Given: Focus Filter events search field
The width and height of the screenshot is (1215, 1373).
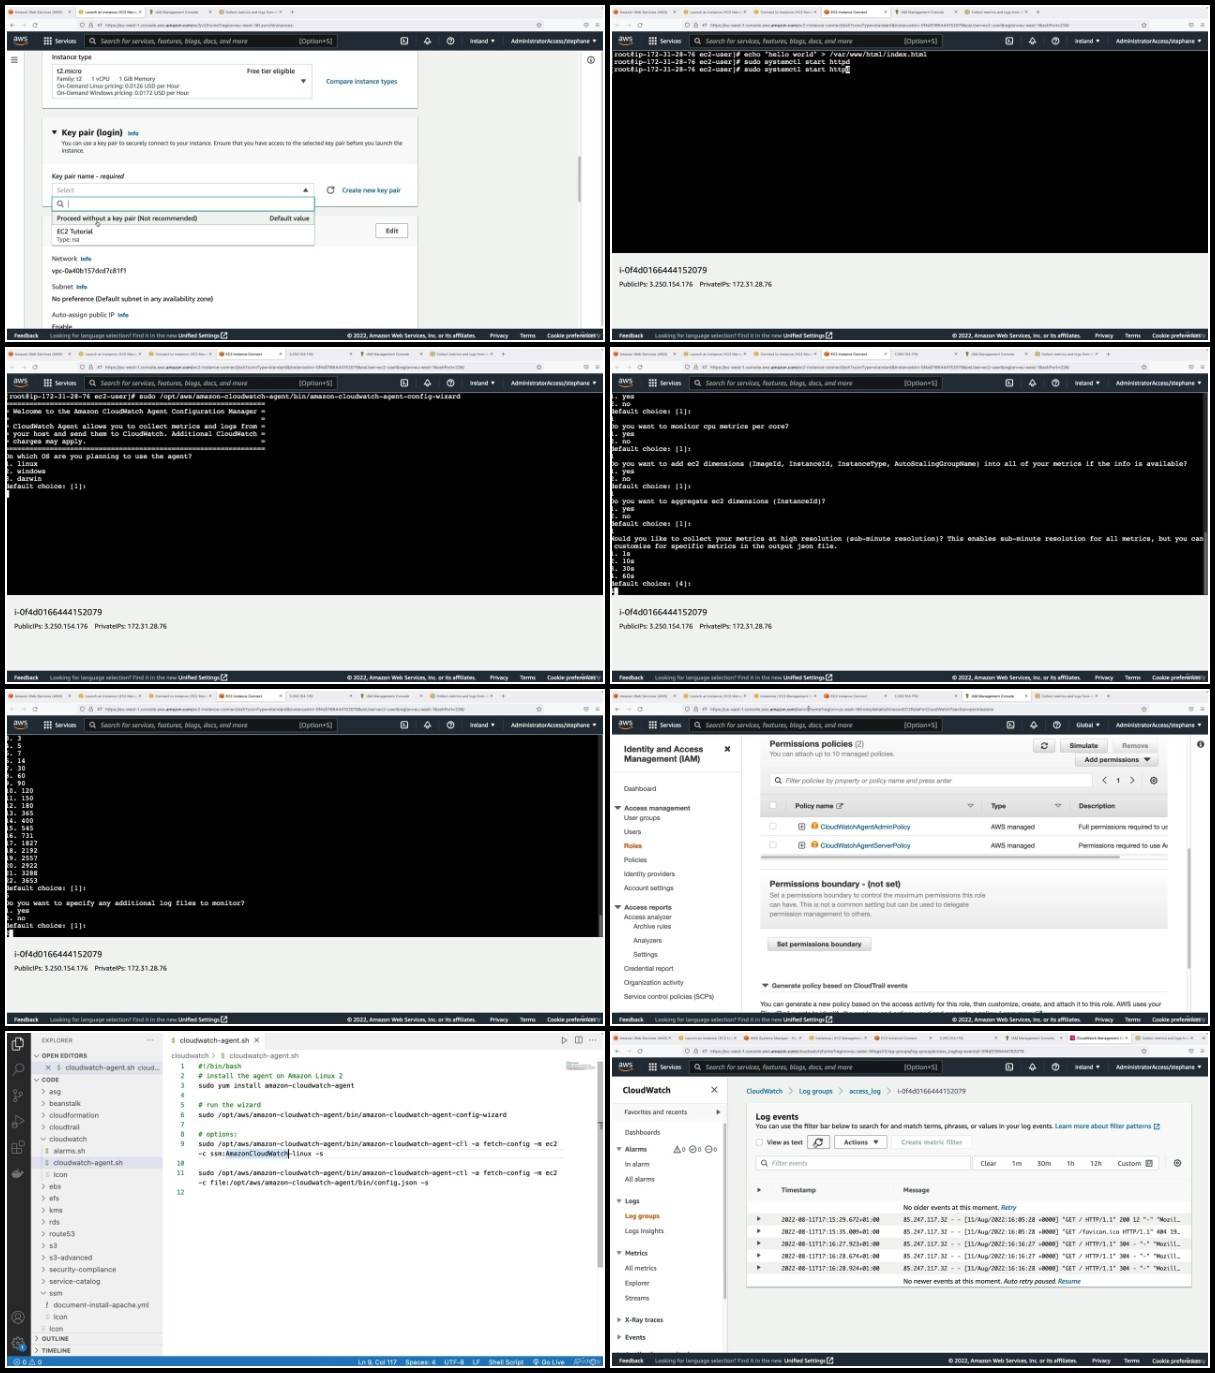Looking at the screenshot, I should click(x=864, y=1163).
